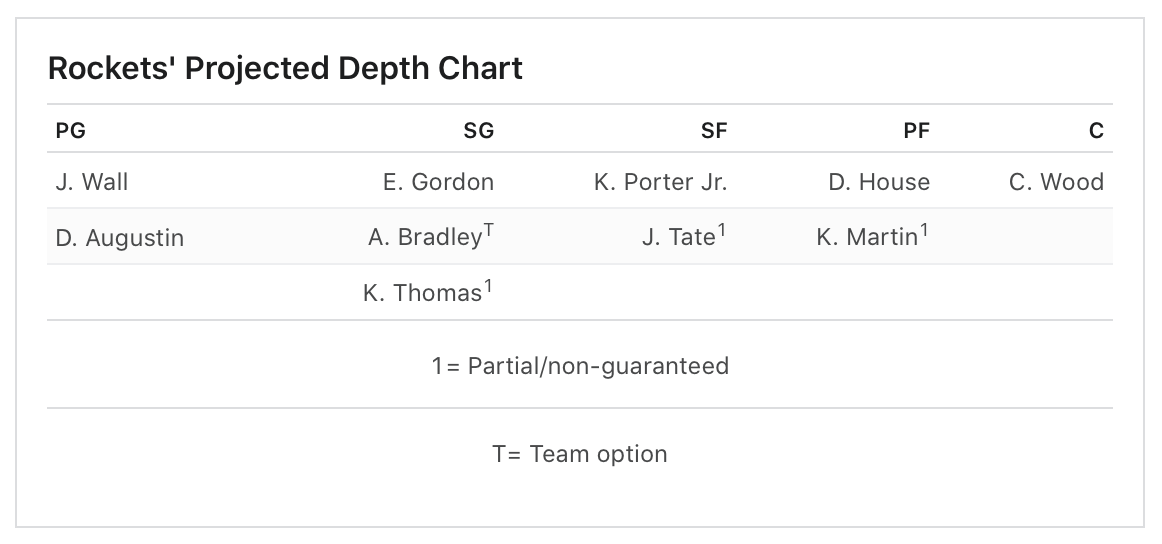Image resolution: width=1162 pixels, height=544 pixels.
Task: Click the J. Tate cell
Action: 684,236
